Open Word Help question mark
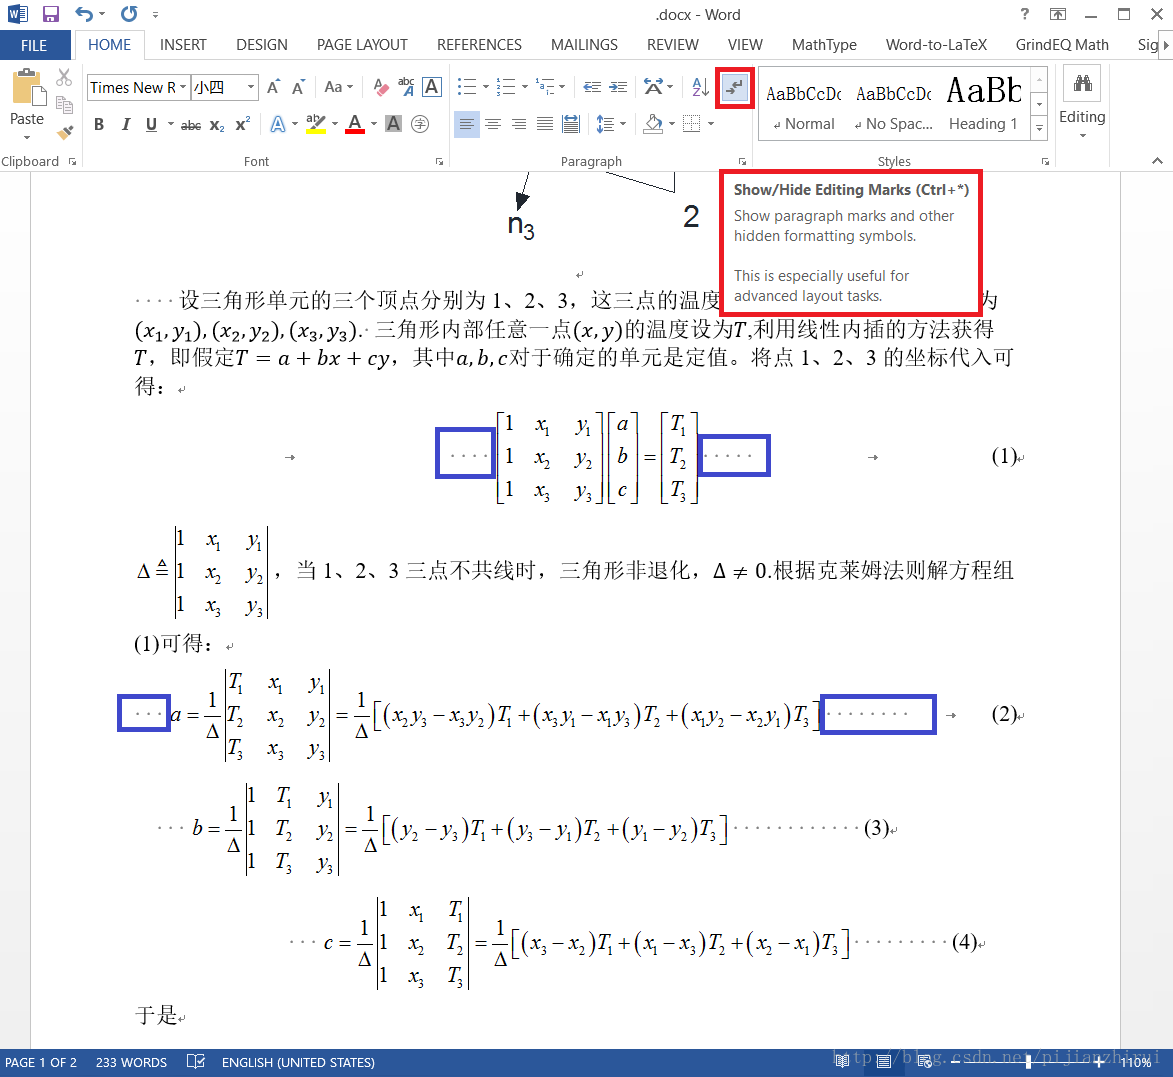This screenshot has width=1173, height=1077. coord(1025,14)
